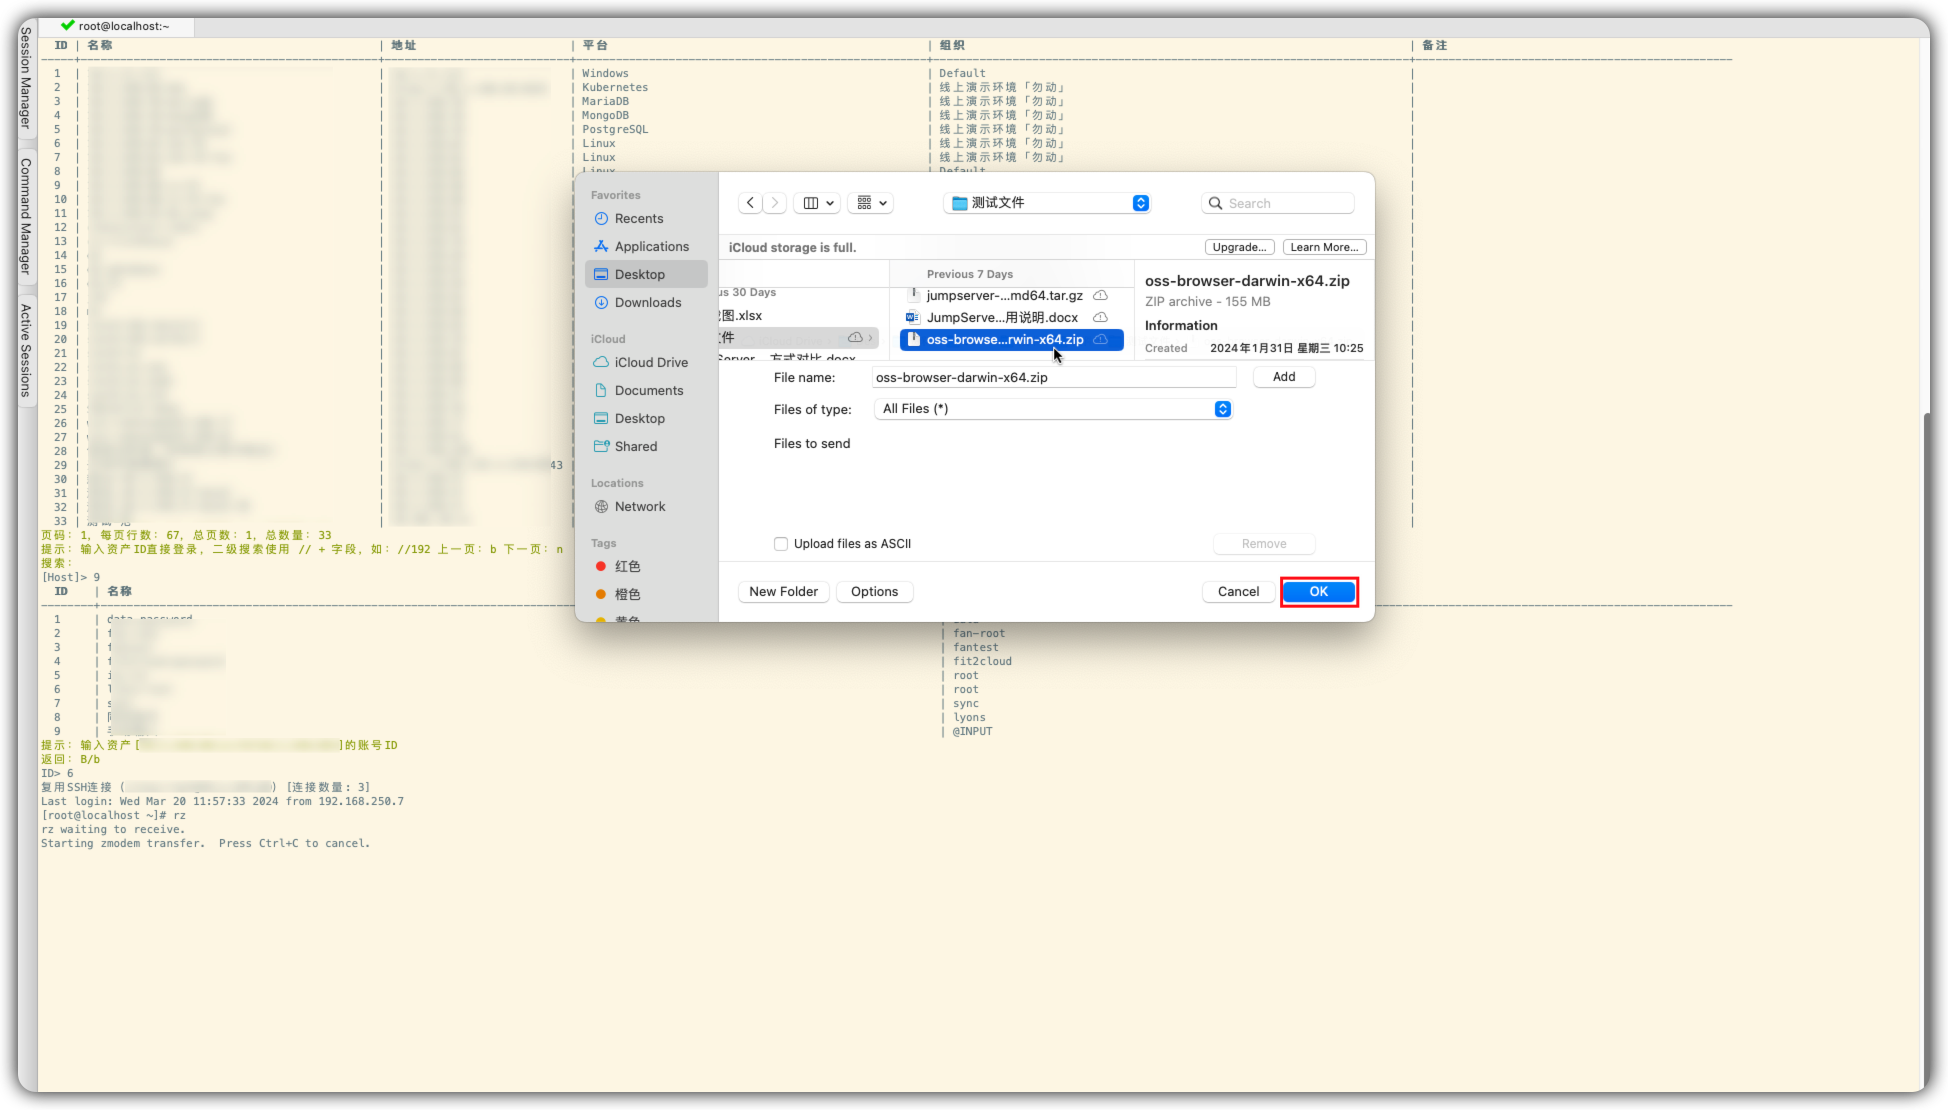Click the forward navigation chevron

pyautogui.click(x=775, y=203)
